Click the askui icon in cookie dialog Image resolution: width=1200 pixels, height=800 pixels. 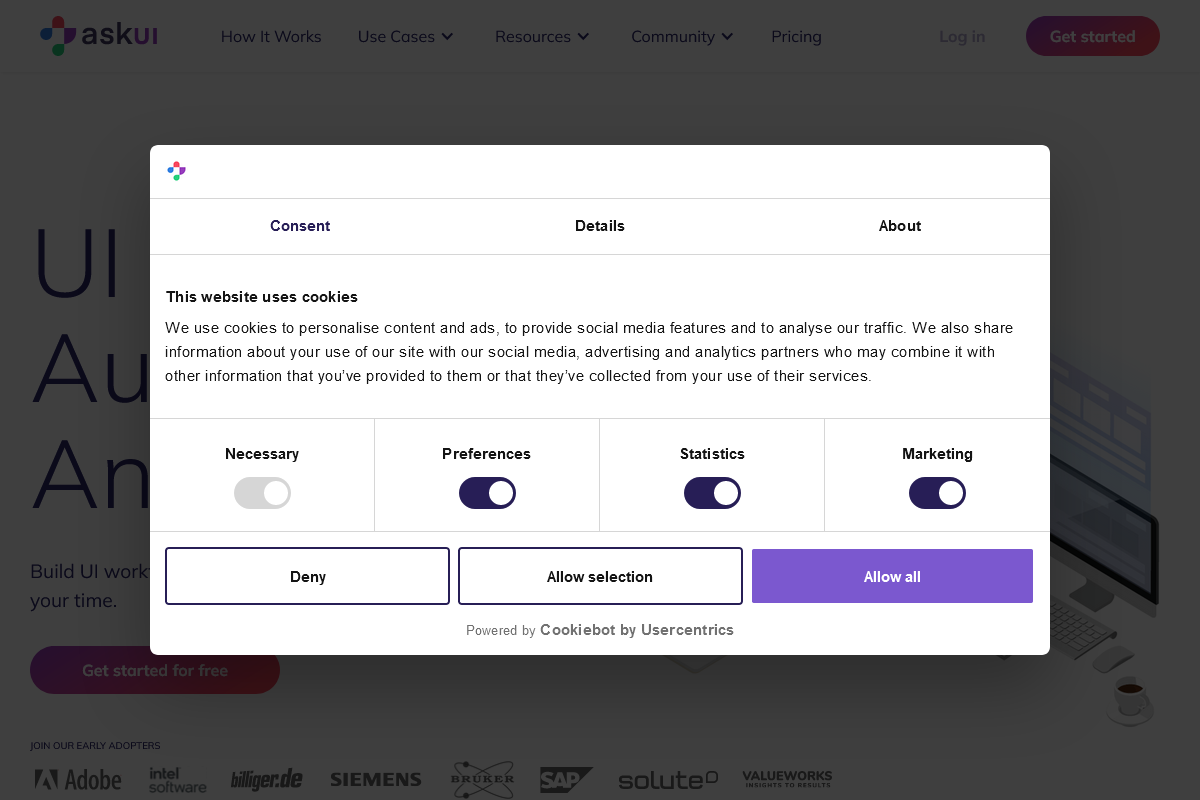(176, 171)
